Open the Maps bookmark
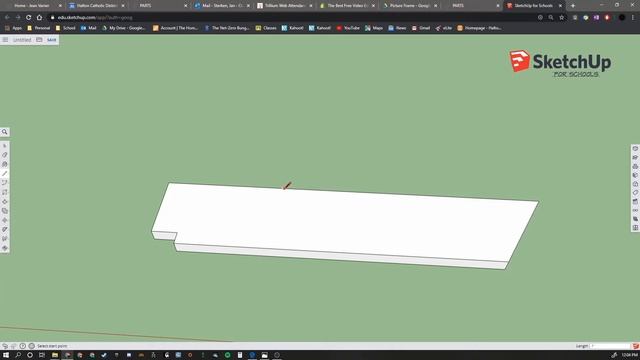 374,28
